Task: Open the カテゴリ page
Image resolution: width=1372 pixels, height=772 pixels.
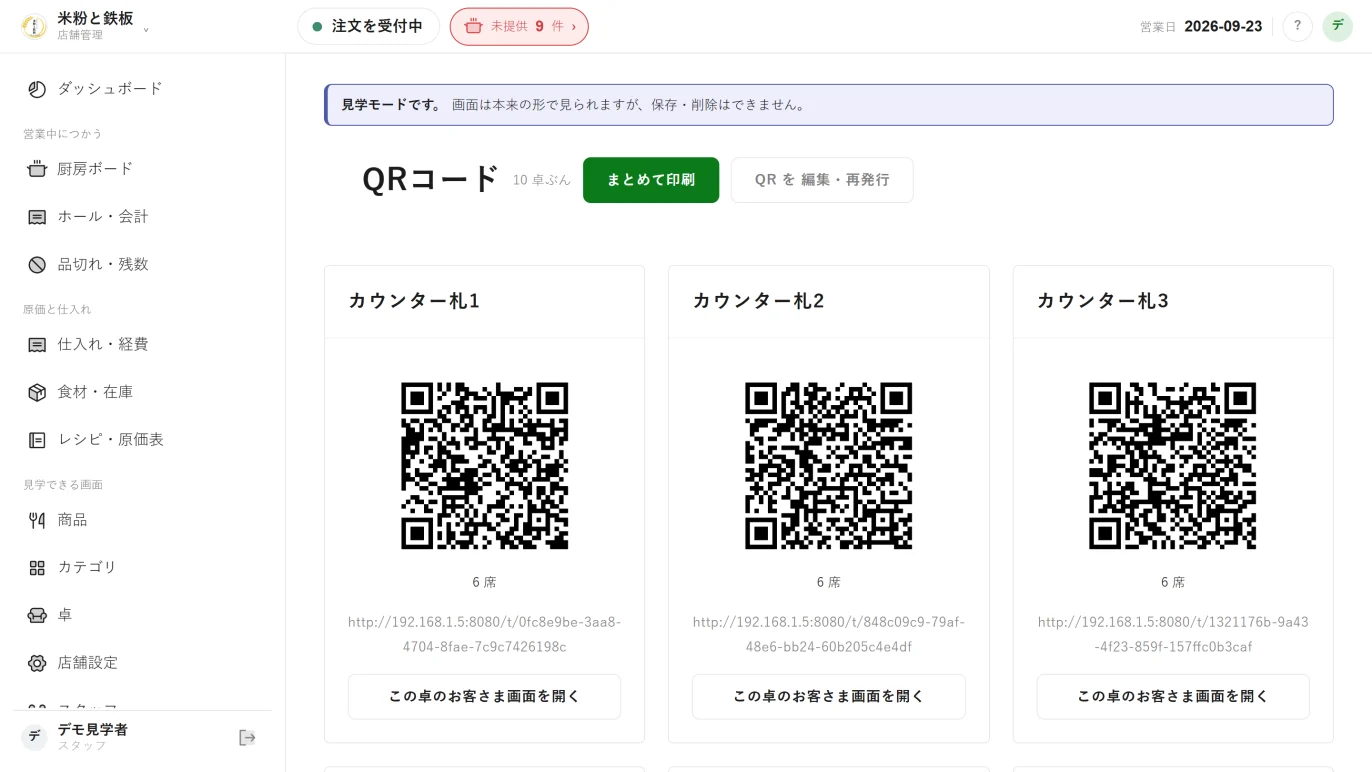Action: point(142,568)
